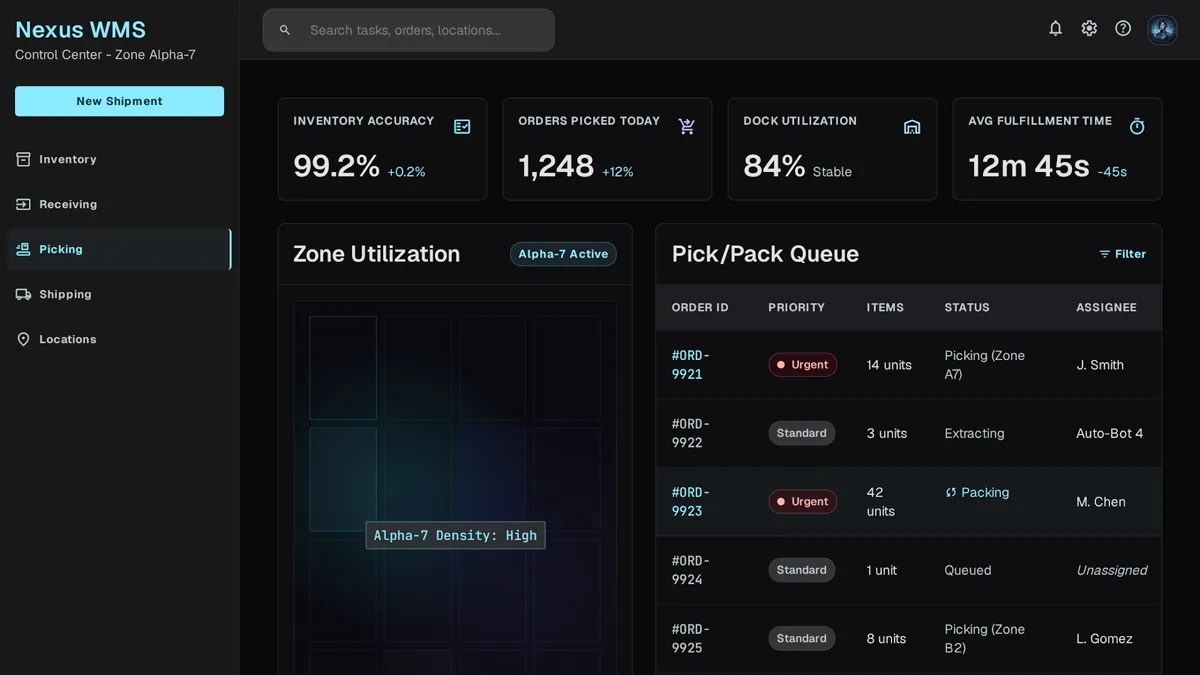Click the Orders Picked Today cart icon
Screen dimensions: 1200x675
[687, 127]
